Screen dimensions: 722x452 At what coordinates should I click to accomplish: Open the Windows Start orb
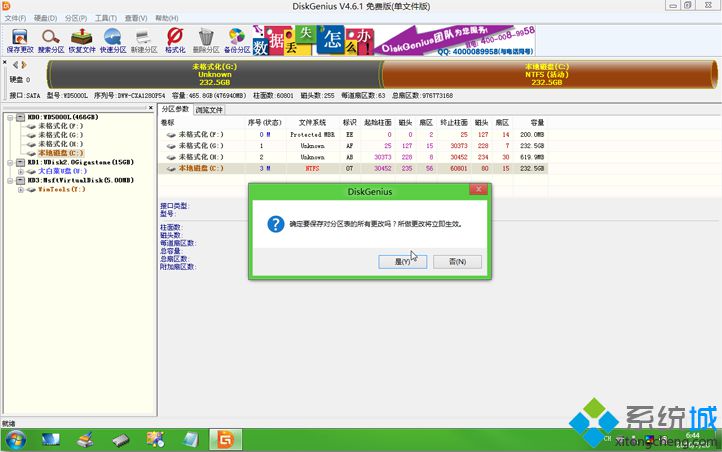16,440
